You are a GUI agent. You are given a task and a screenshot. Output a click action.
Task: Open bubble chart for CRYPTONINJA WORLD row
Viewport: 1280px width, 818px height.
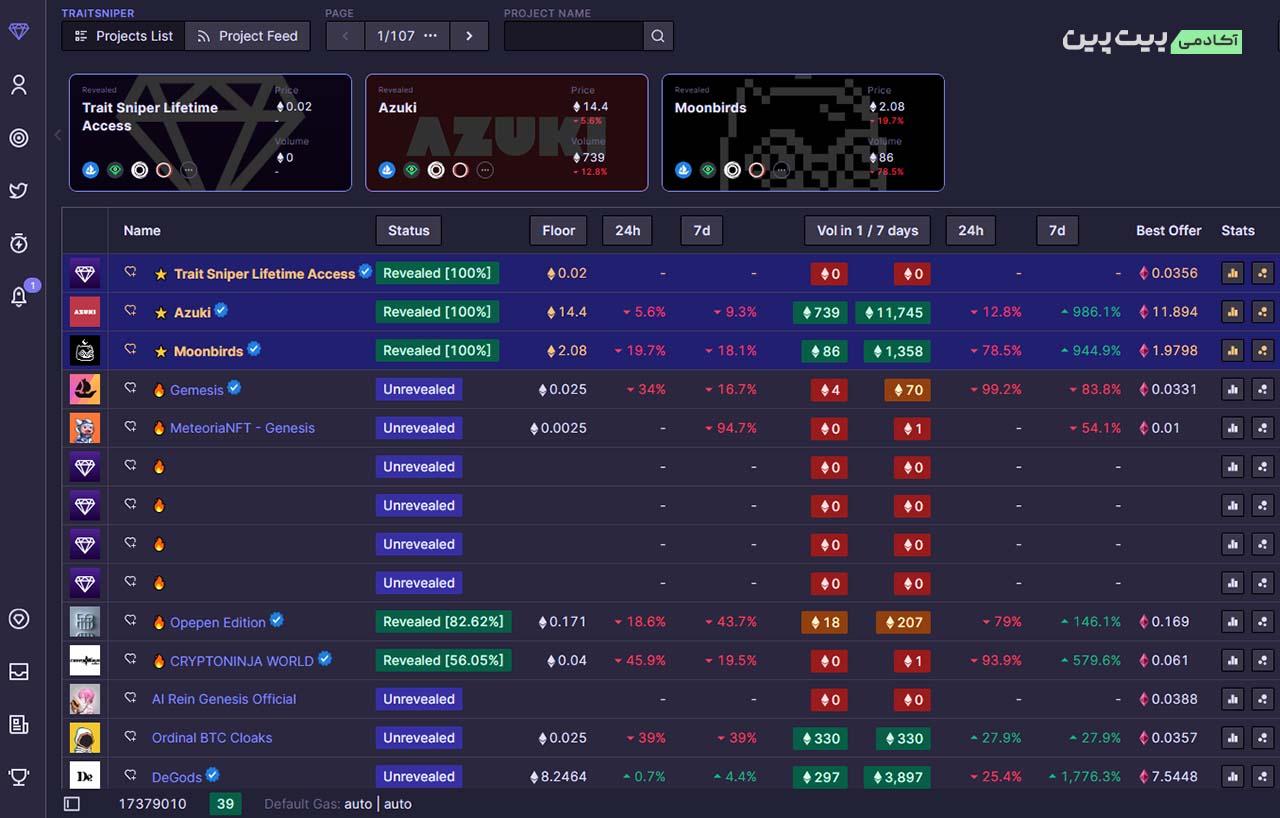pos(1262,660)
